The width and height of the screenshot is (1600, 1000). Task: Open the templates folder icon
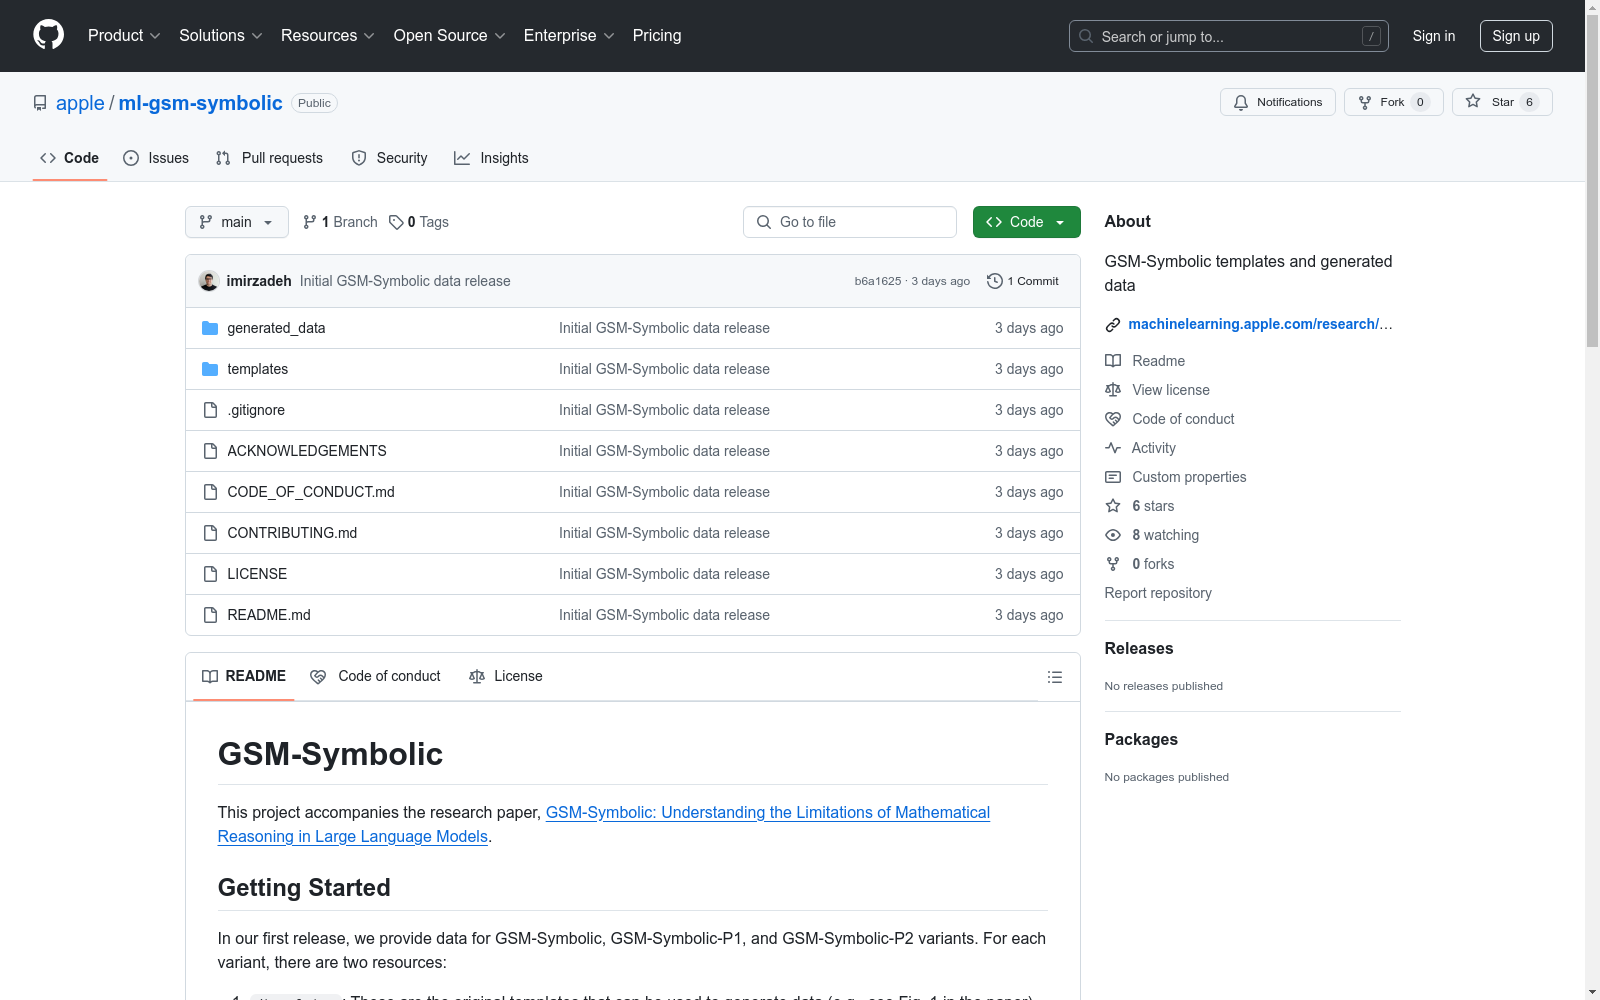point(210,369)
